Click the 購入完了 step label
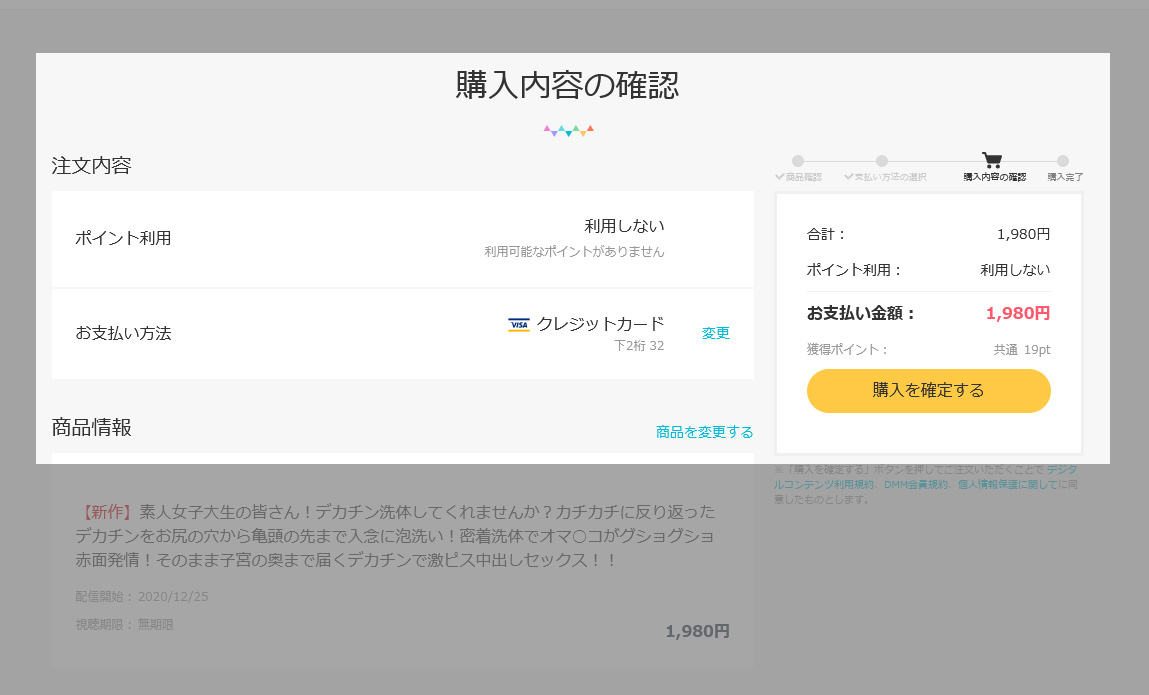 coord(1065,177)
